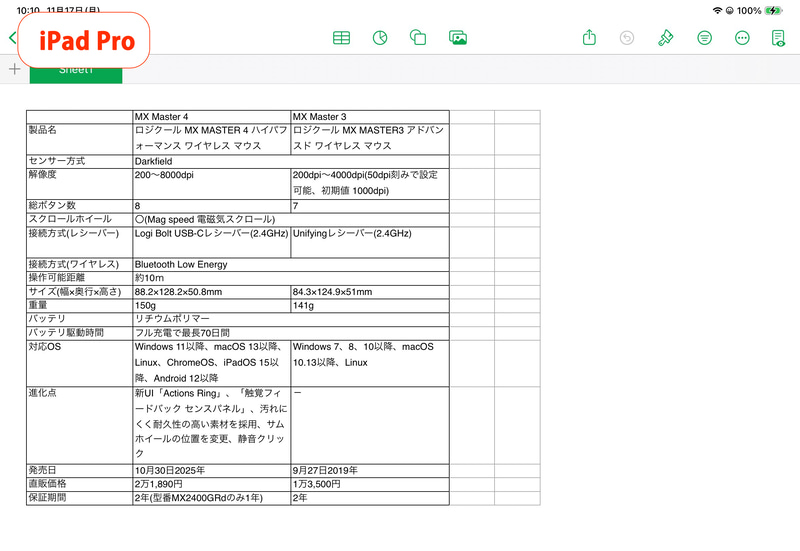Select the 発売日 label cell

point(80,471)
